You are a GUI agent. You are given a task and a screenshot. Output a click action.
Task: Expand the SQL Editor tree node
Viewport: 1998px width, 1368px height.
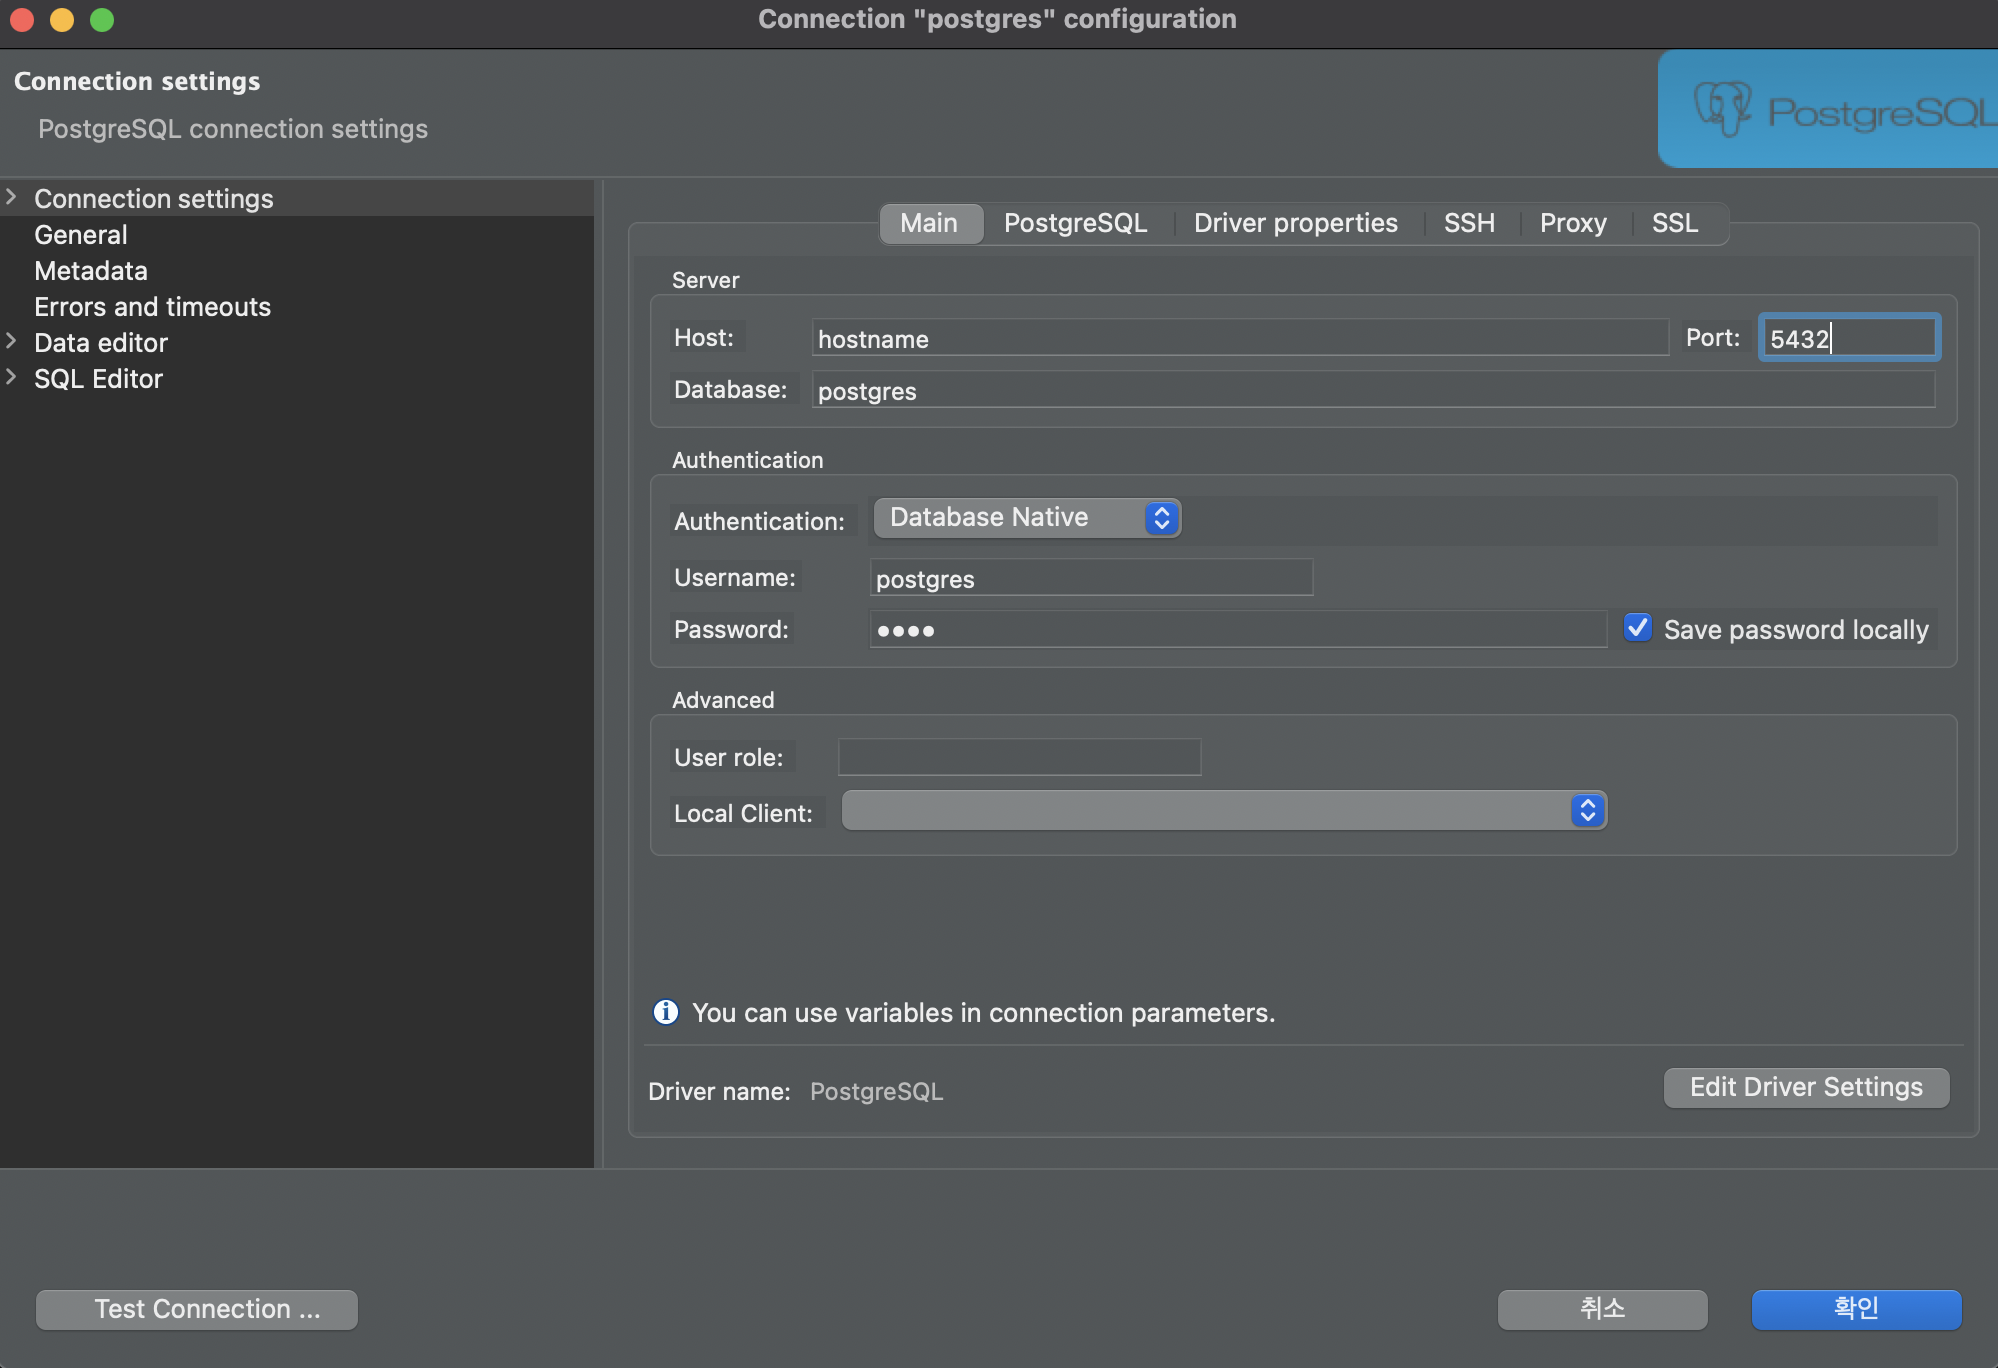[12, 378]
